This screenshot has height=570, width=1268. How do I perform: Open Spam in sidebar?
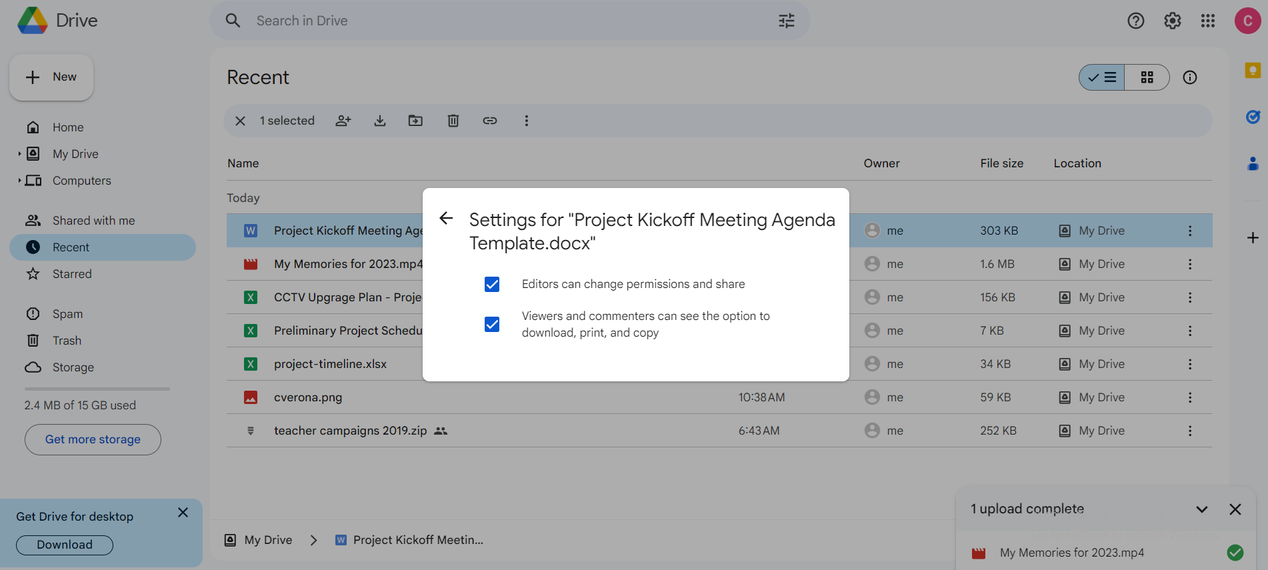(x=68, y=314)
